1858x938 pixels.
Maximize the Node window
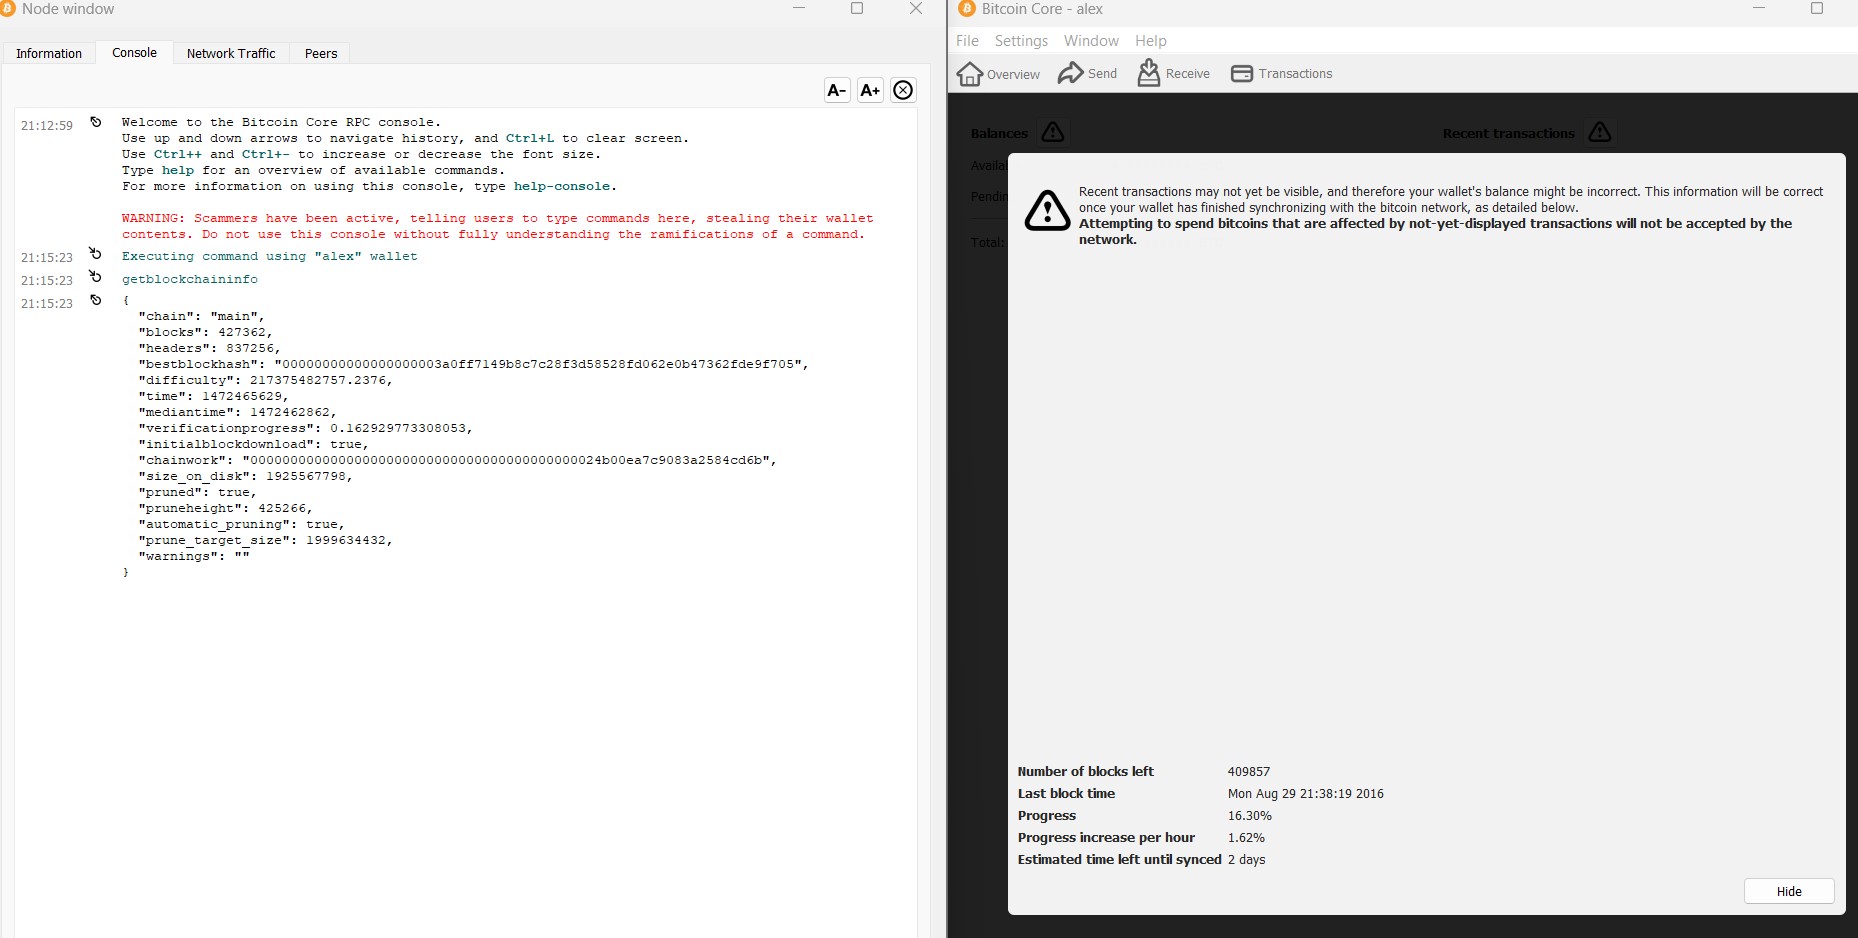click(857, 9)
